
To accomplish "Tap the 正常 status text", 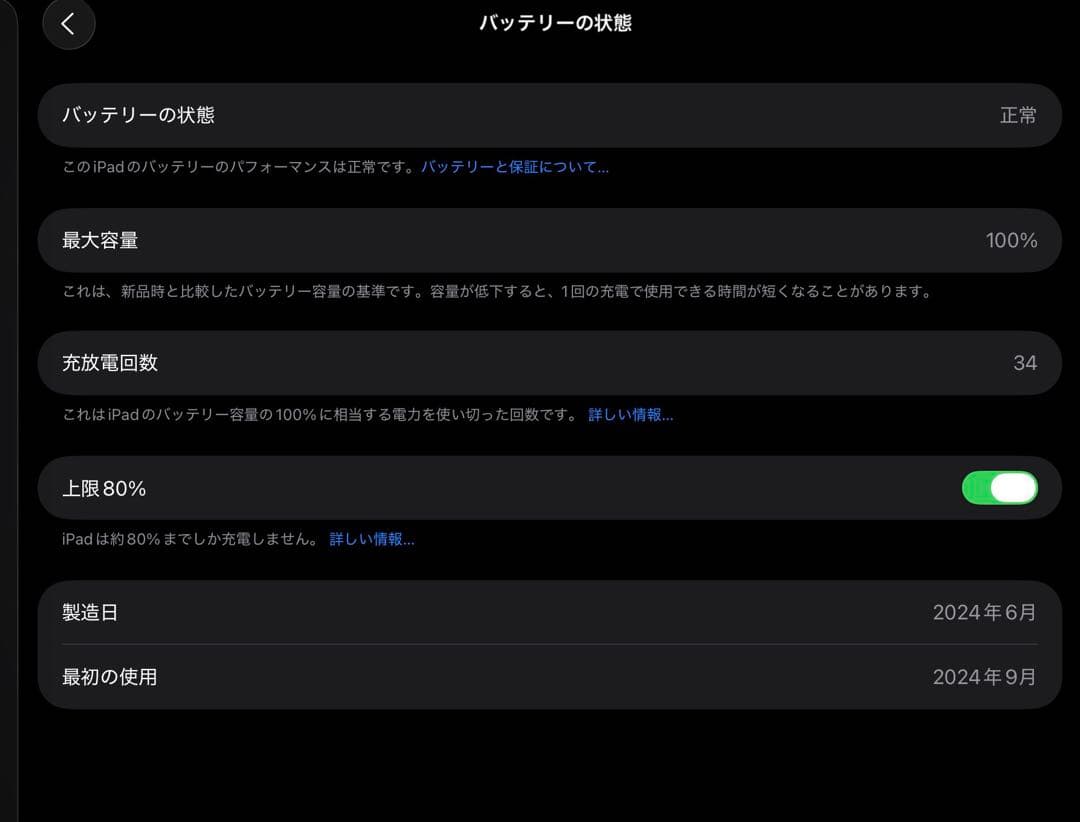I will (x=1019, y=115).
